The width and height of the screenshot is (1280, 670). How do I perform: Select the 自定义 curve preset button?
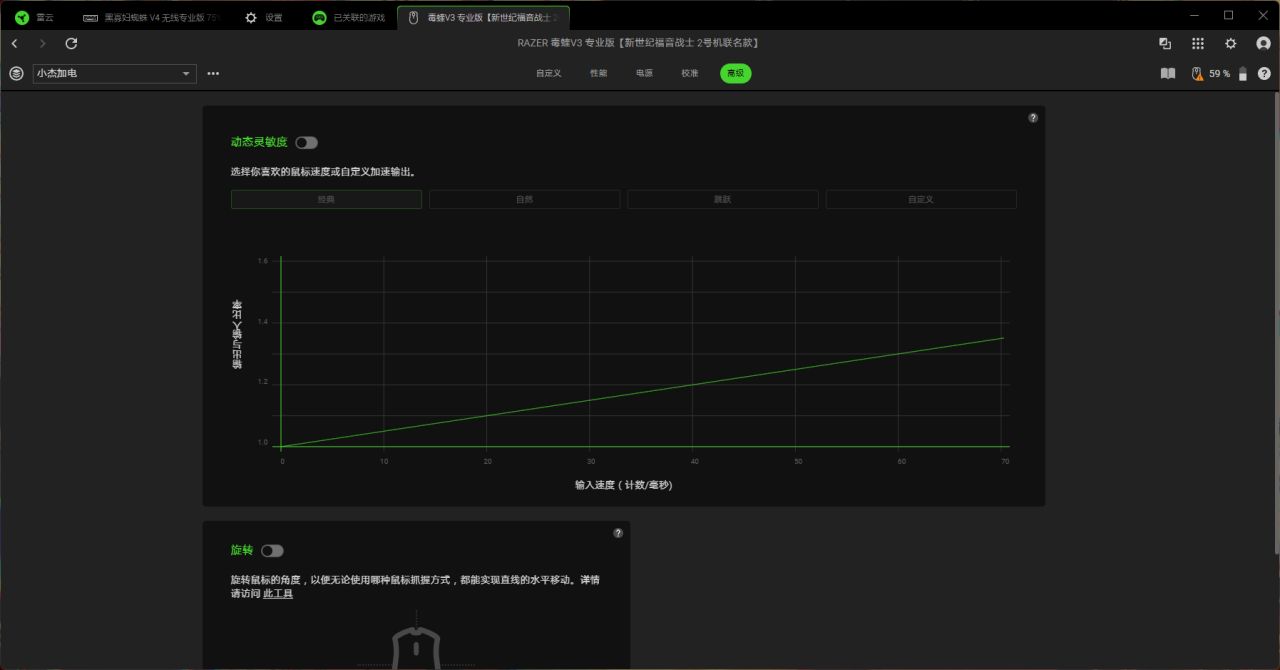tap(921, 199)
